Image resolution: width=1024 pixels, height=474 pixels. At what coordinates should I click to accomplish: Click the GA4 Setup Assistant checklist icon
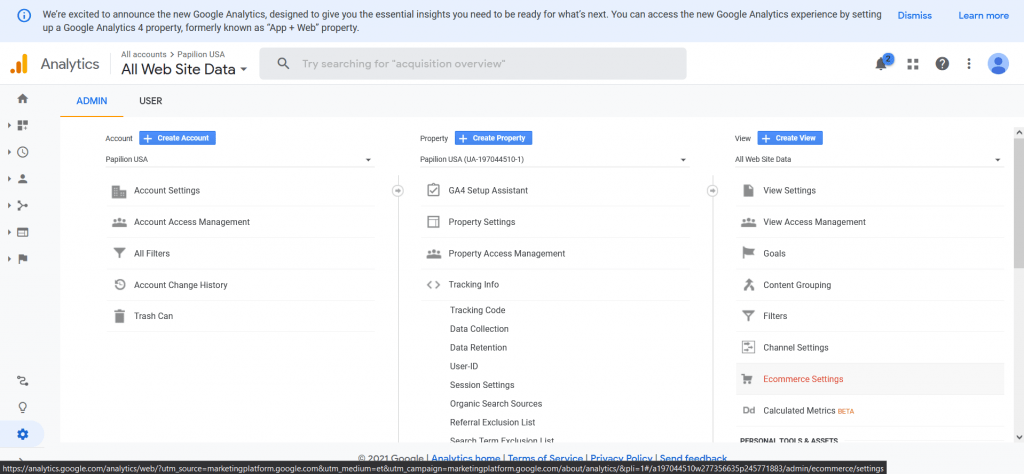(x=433, y=190)
